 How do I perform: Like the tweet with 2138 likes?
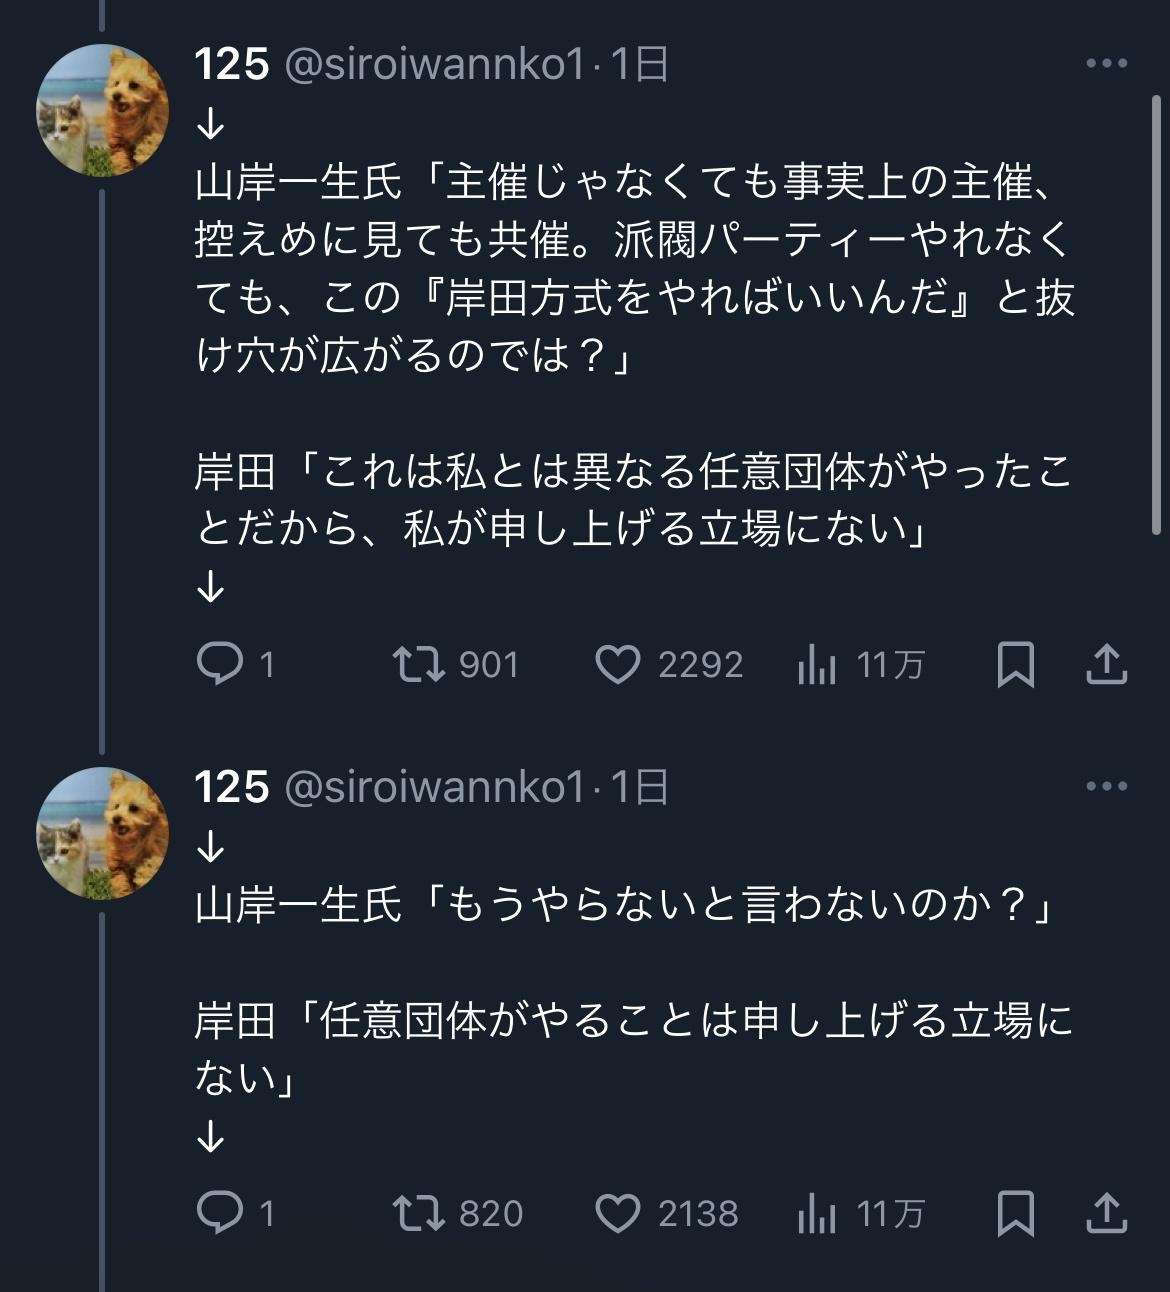click(618, 1213)
